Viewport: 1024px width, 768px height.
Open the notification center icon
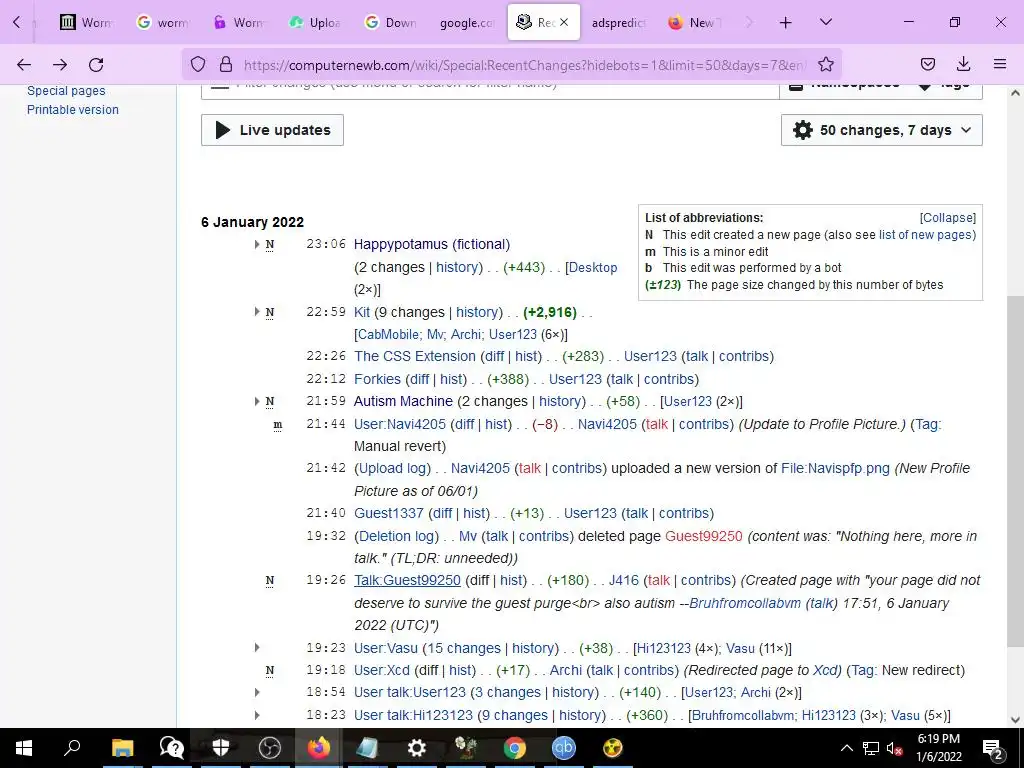pos(993,748)
